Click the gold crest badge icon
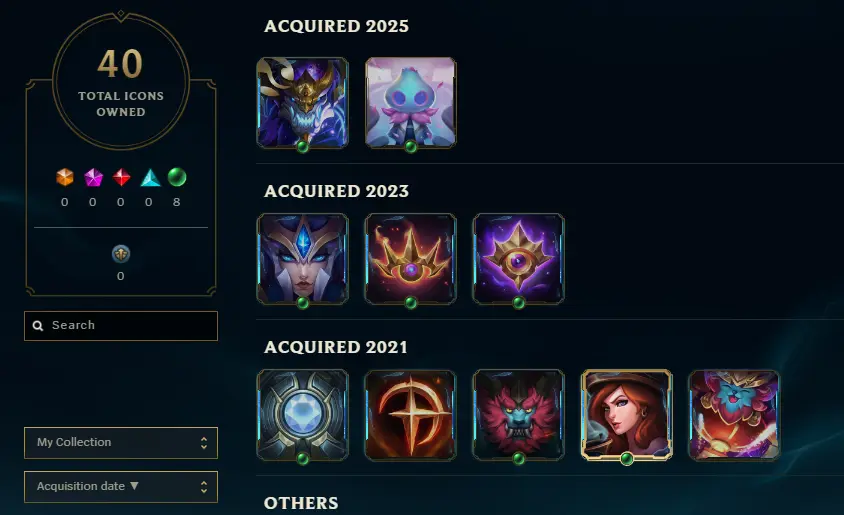The height and width of the screenshot is (515, 844). (121, 254)
